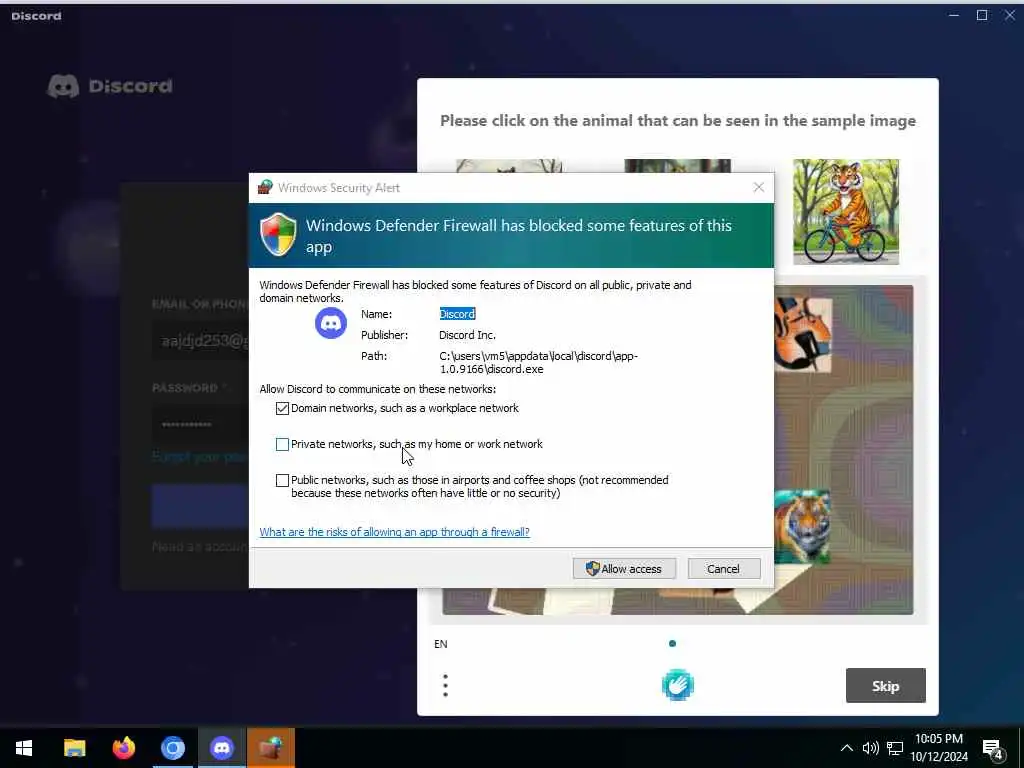The width and height of the screenshot is (1024, 768).
Task: Enable the Domain networks checkbox
Action: 282,408
